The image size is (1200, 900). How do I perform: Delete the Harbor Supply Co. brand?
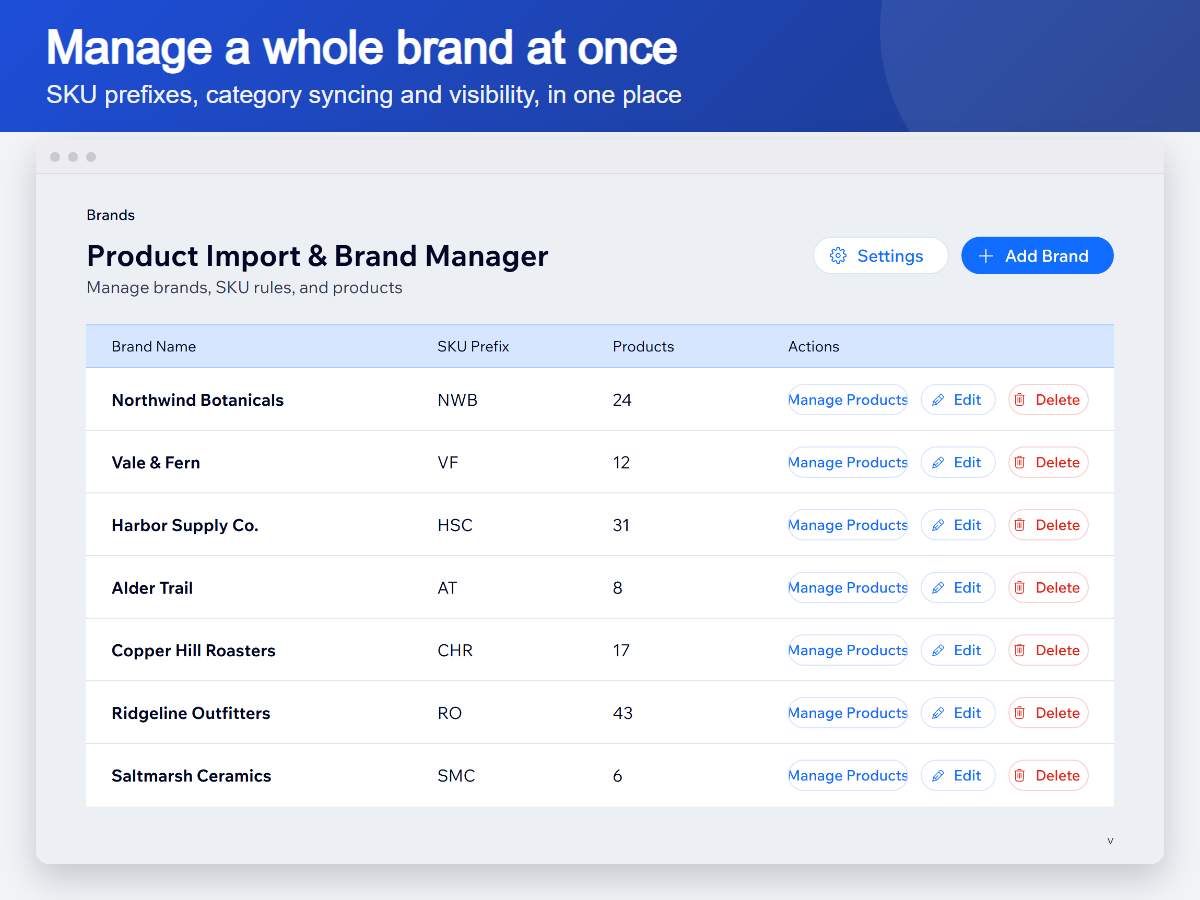coord(1048,525)
